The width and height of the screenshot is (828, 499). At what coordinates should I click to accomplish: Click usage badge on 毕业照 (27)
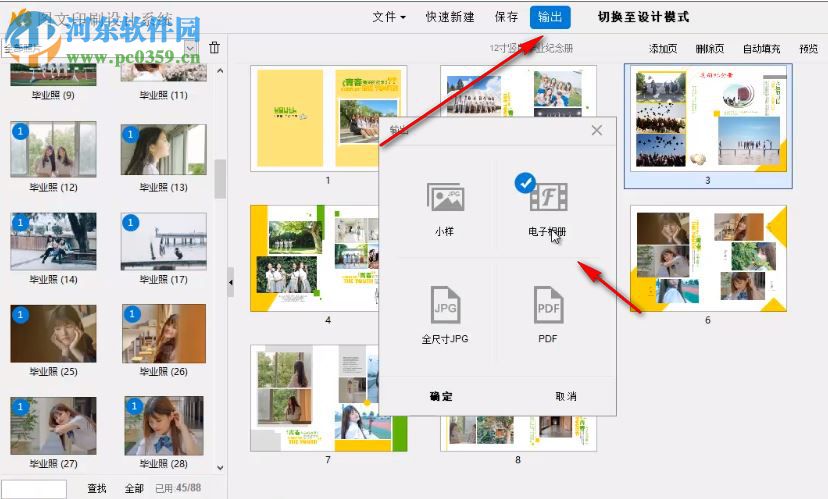(x=20, y=407)
